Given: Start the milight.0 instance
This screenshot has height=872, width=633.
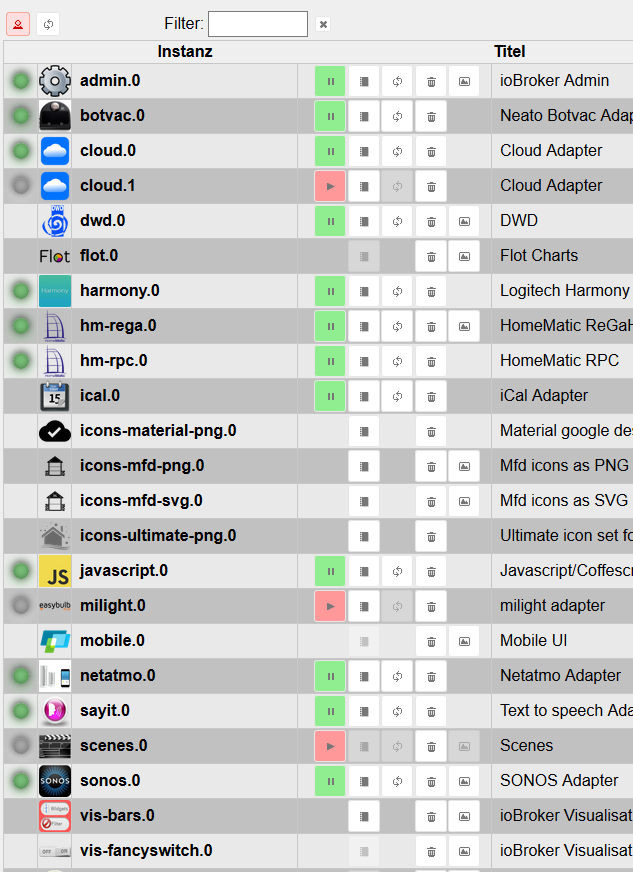Looking at the screenshot, I should click(x=330, y=606).
